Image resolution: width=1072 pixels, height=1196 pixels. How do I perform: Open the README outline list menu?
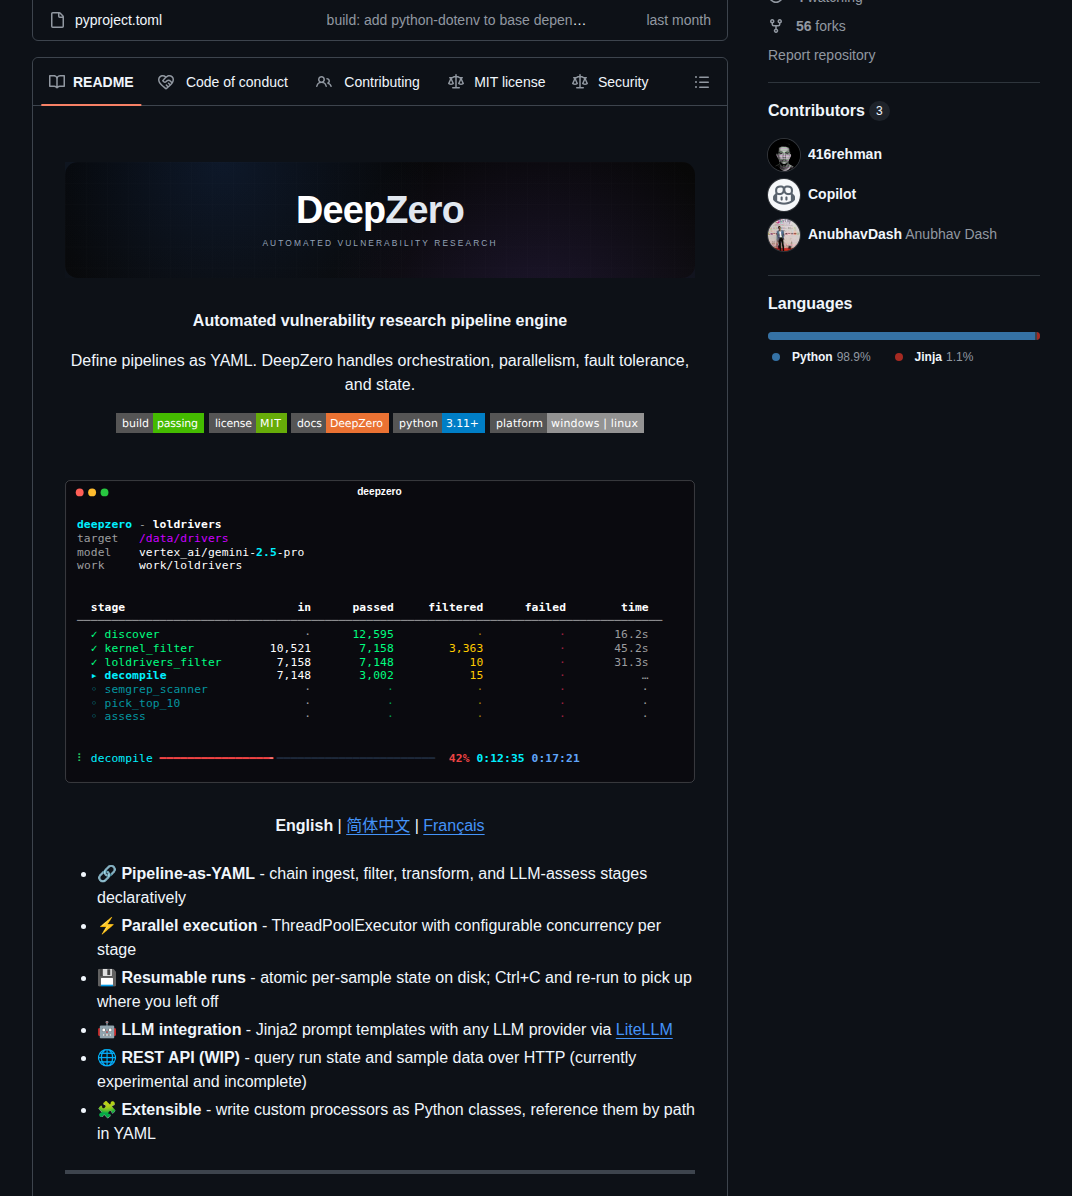pos(702,82)
